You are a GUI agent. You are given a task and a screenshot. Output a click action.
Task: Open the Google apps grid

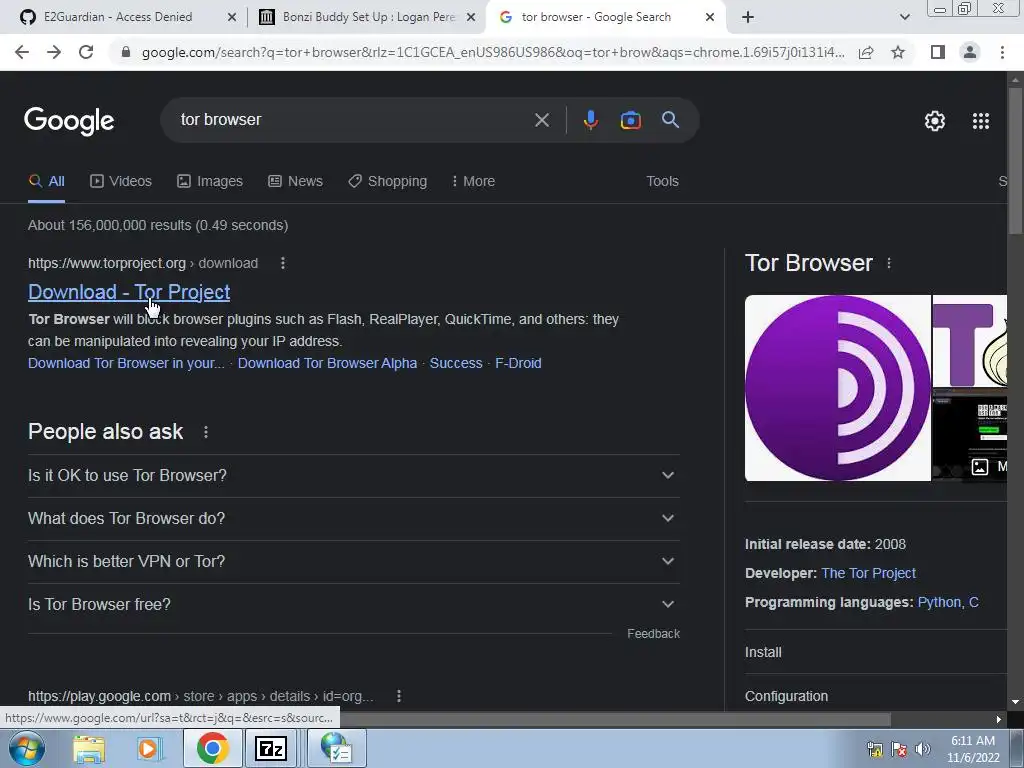[x=981, y=121]
